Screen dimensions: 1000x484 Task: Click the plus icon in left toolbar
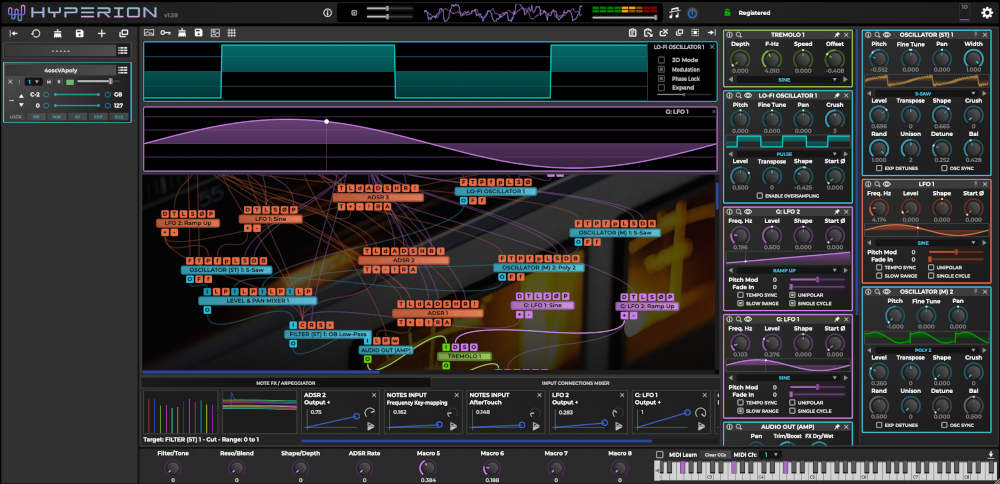click(x=102, y=33)
